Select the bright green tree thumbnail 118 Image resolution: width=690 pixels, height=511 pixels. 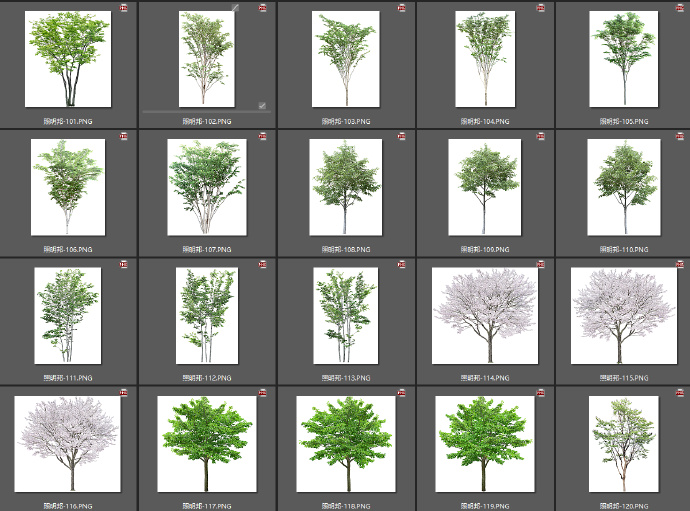346,444
